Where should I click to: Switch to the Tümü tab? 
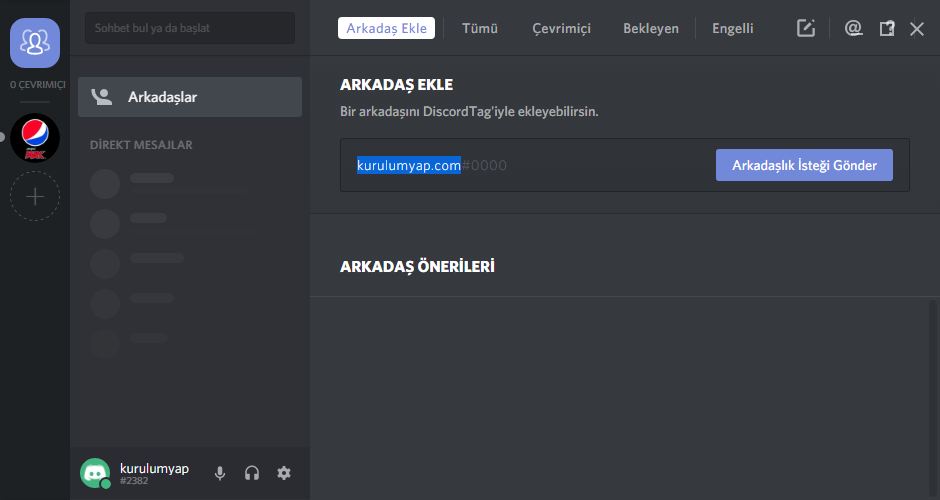(480, 28)
